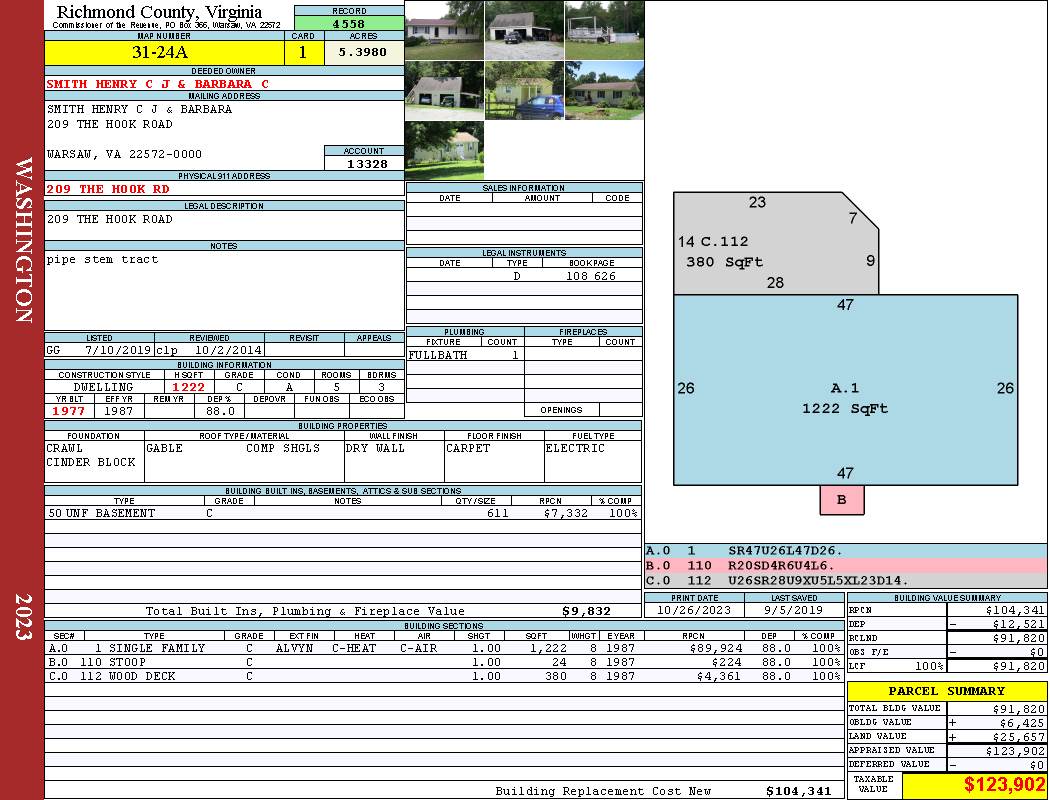The image size is (1050, 800).
Task: Open the photo of the white house with overcast sky
Action: coord(445,30)
